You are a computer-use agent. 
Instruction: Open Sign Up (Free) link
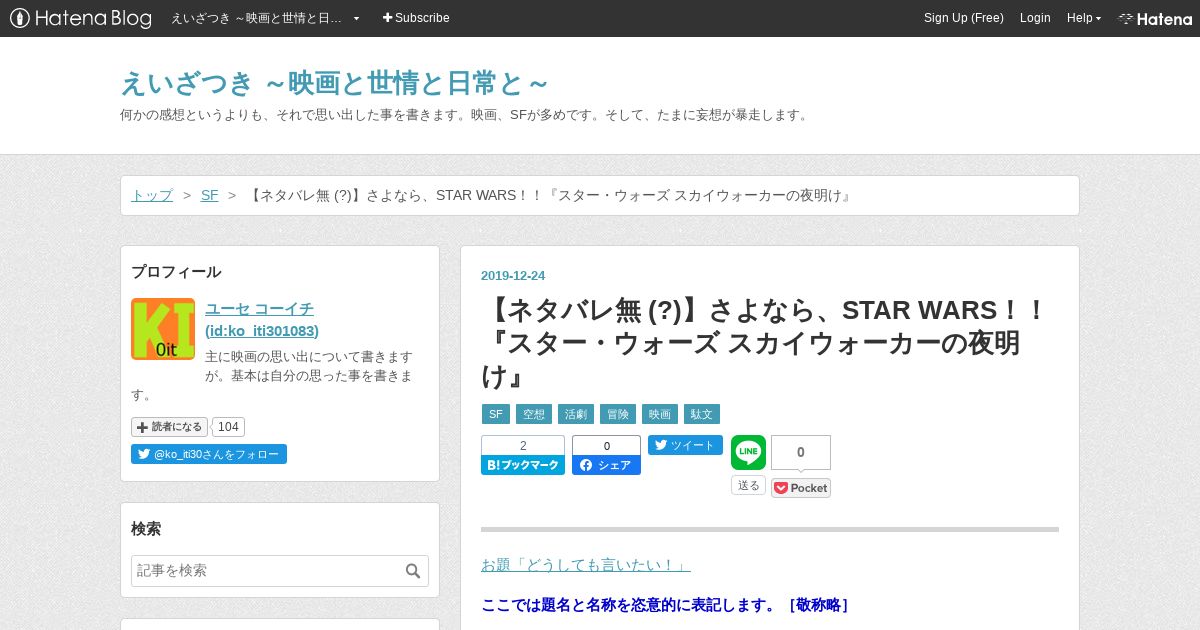pos(963,18)
